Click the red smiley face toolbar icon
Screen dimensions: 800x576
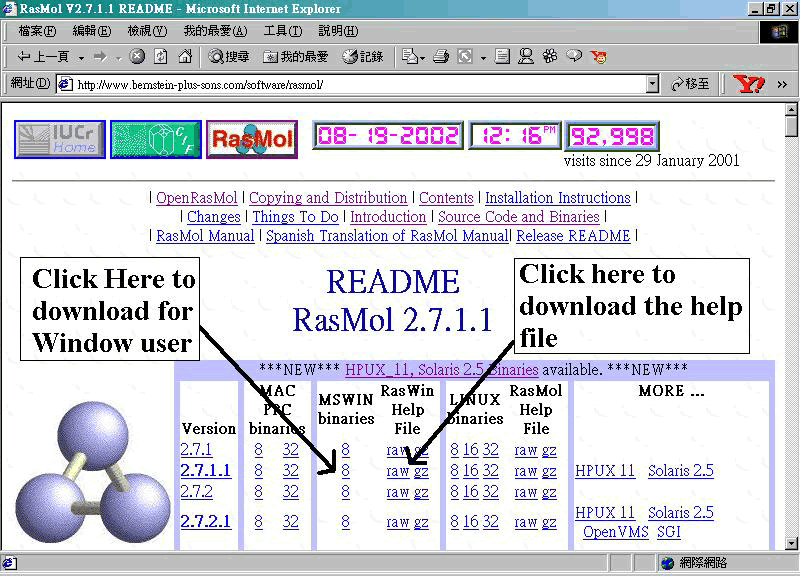tap(598, 57)
